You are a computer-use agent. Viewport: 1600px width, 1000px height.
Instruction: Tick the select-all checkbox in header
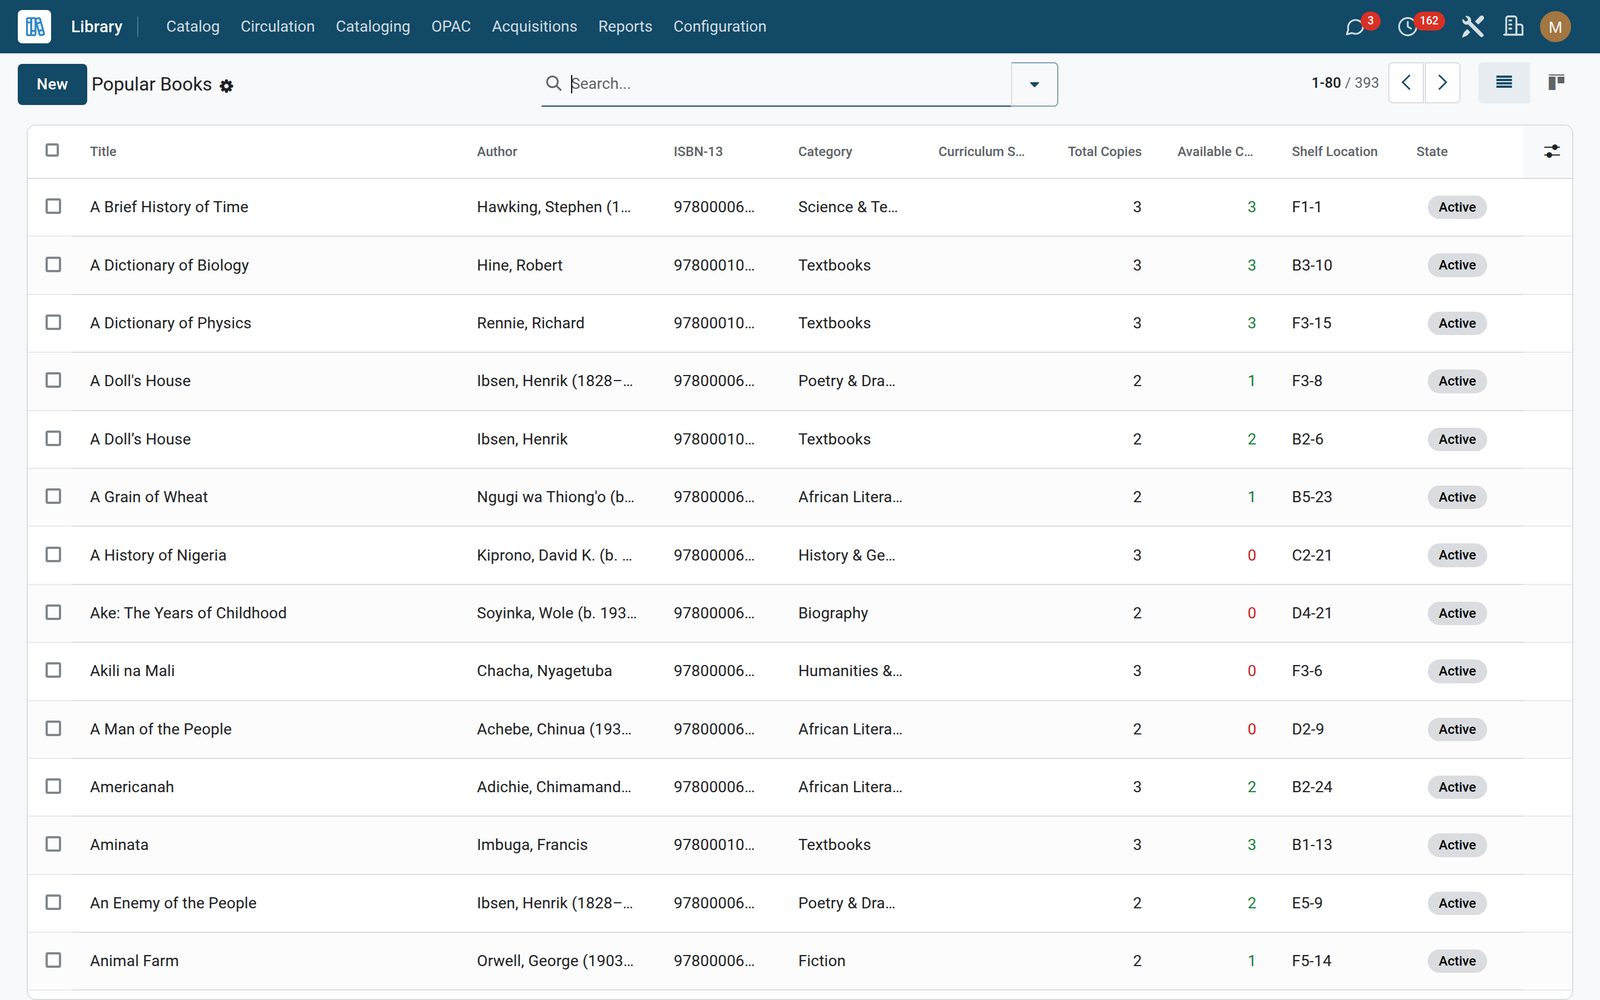coord(52,150)
